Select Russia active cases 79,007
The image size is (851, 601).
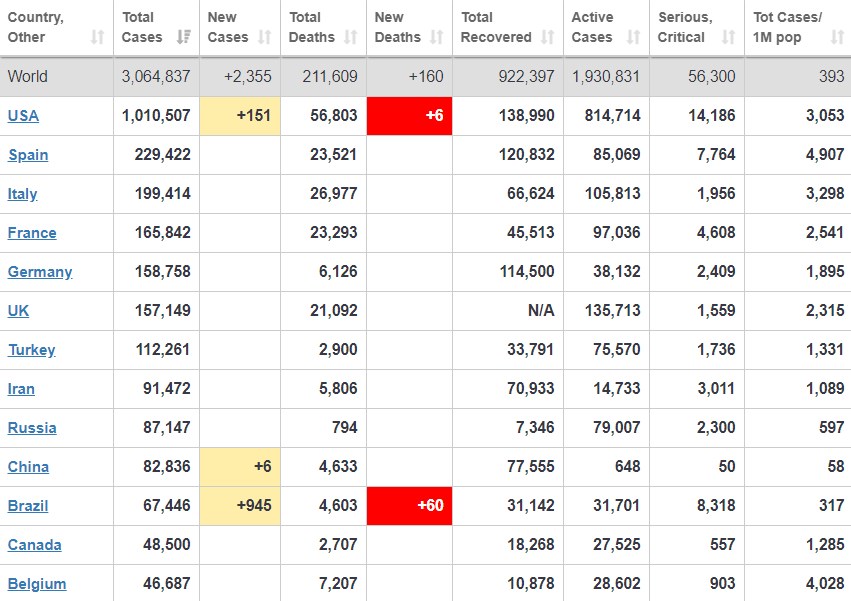(617, 428)
